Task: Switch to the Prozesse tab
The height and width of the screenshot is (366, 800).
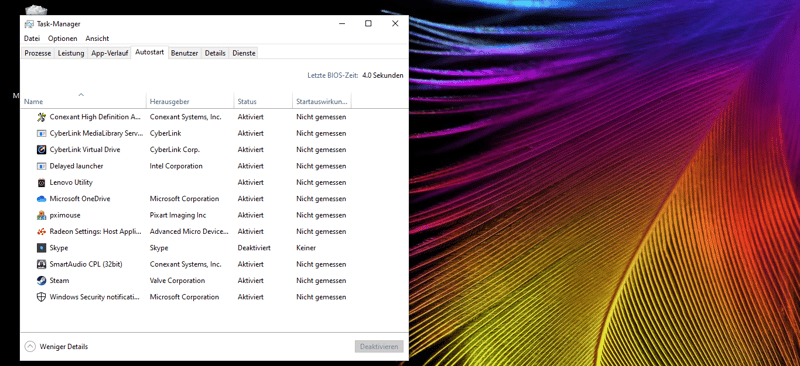Action: (x=38, y=53)
